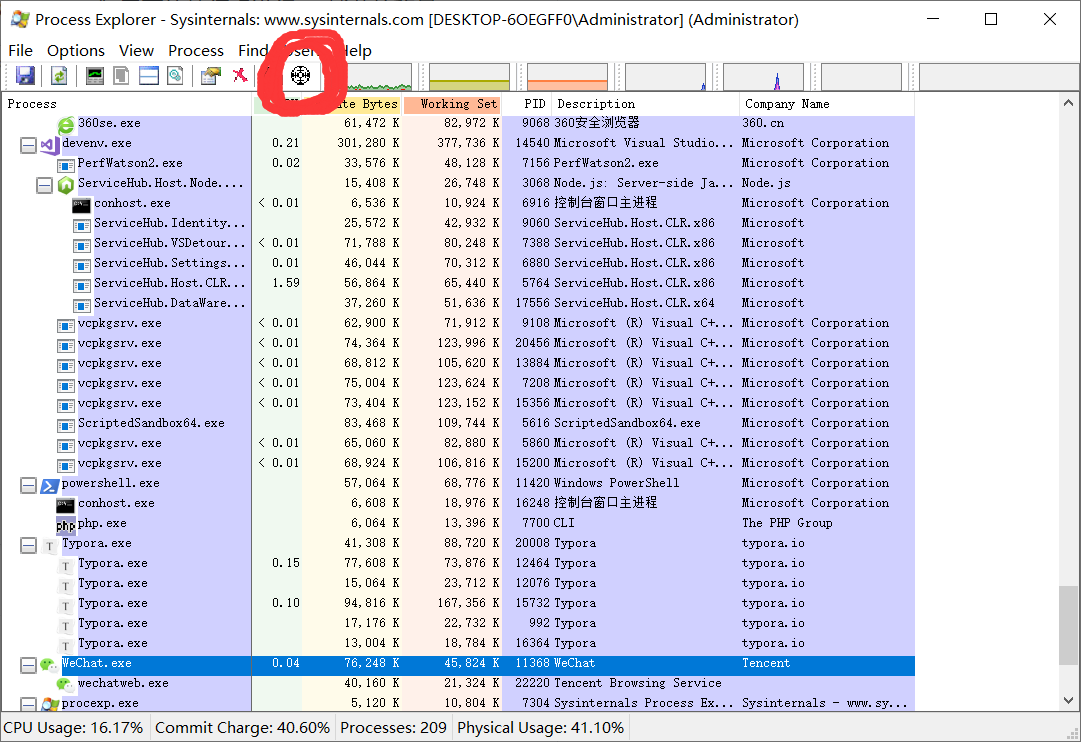Open System Information via the monitor icon

click(94, 75)
